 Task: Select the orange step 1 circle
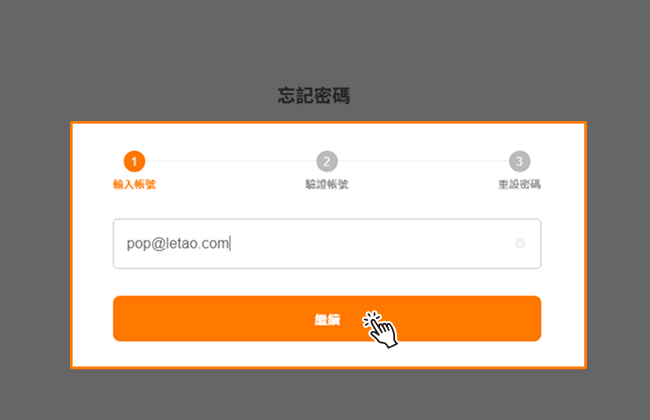click(134, 161)
